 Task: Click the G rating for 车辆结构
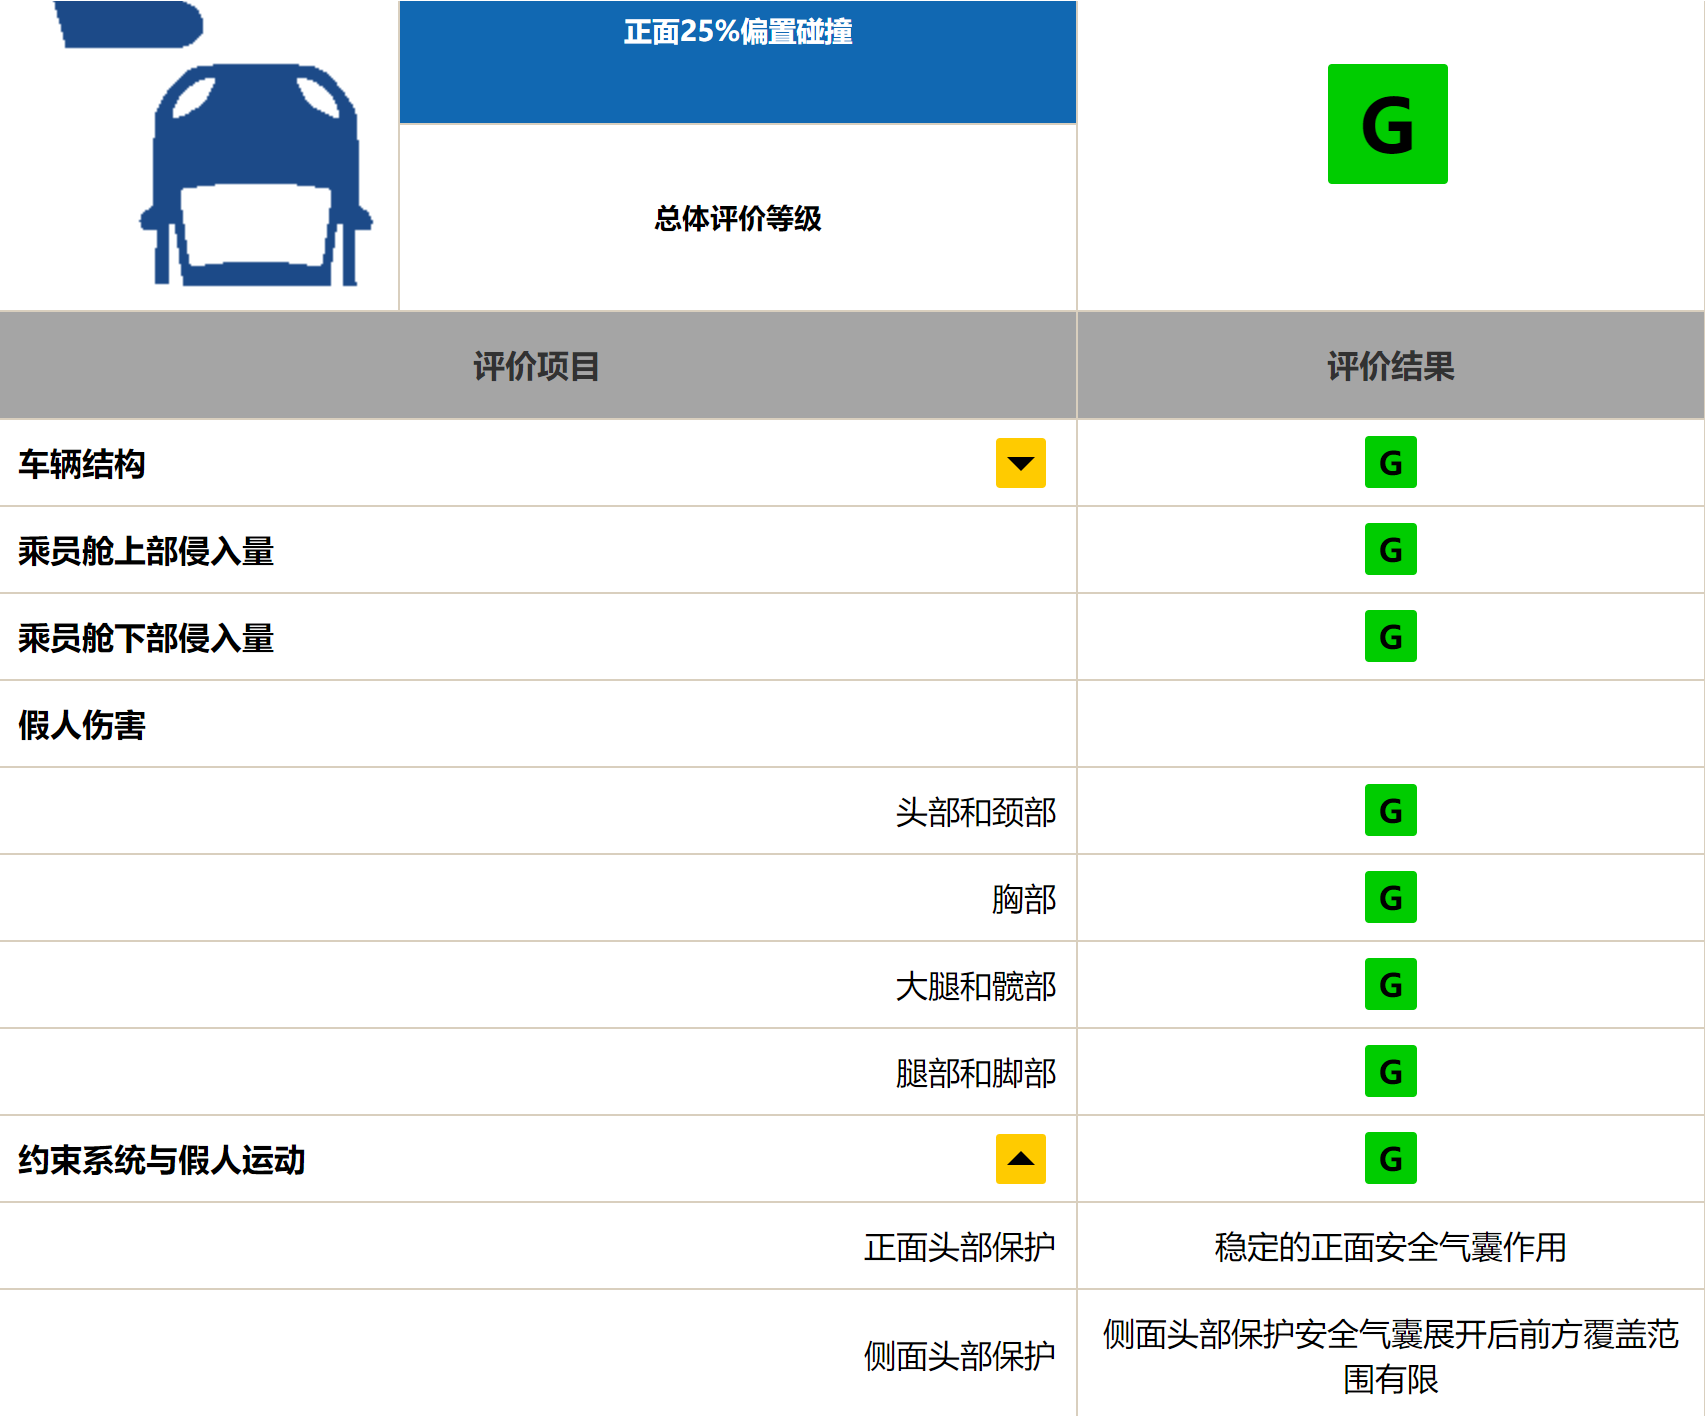[x=1390, y=462]
